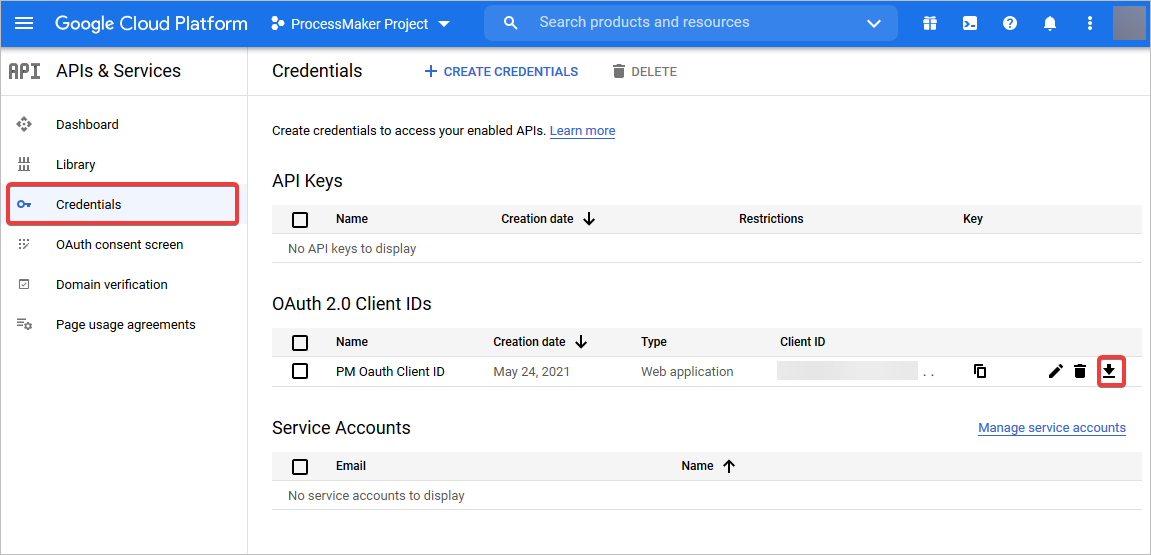
Task: Open the three-dot settings menu
Action: point(1089,23)
